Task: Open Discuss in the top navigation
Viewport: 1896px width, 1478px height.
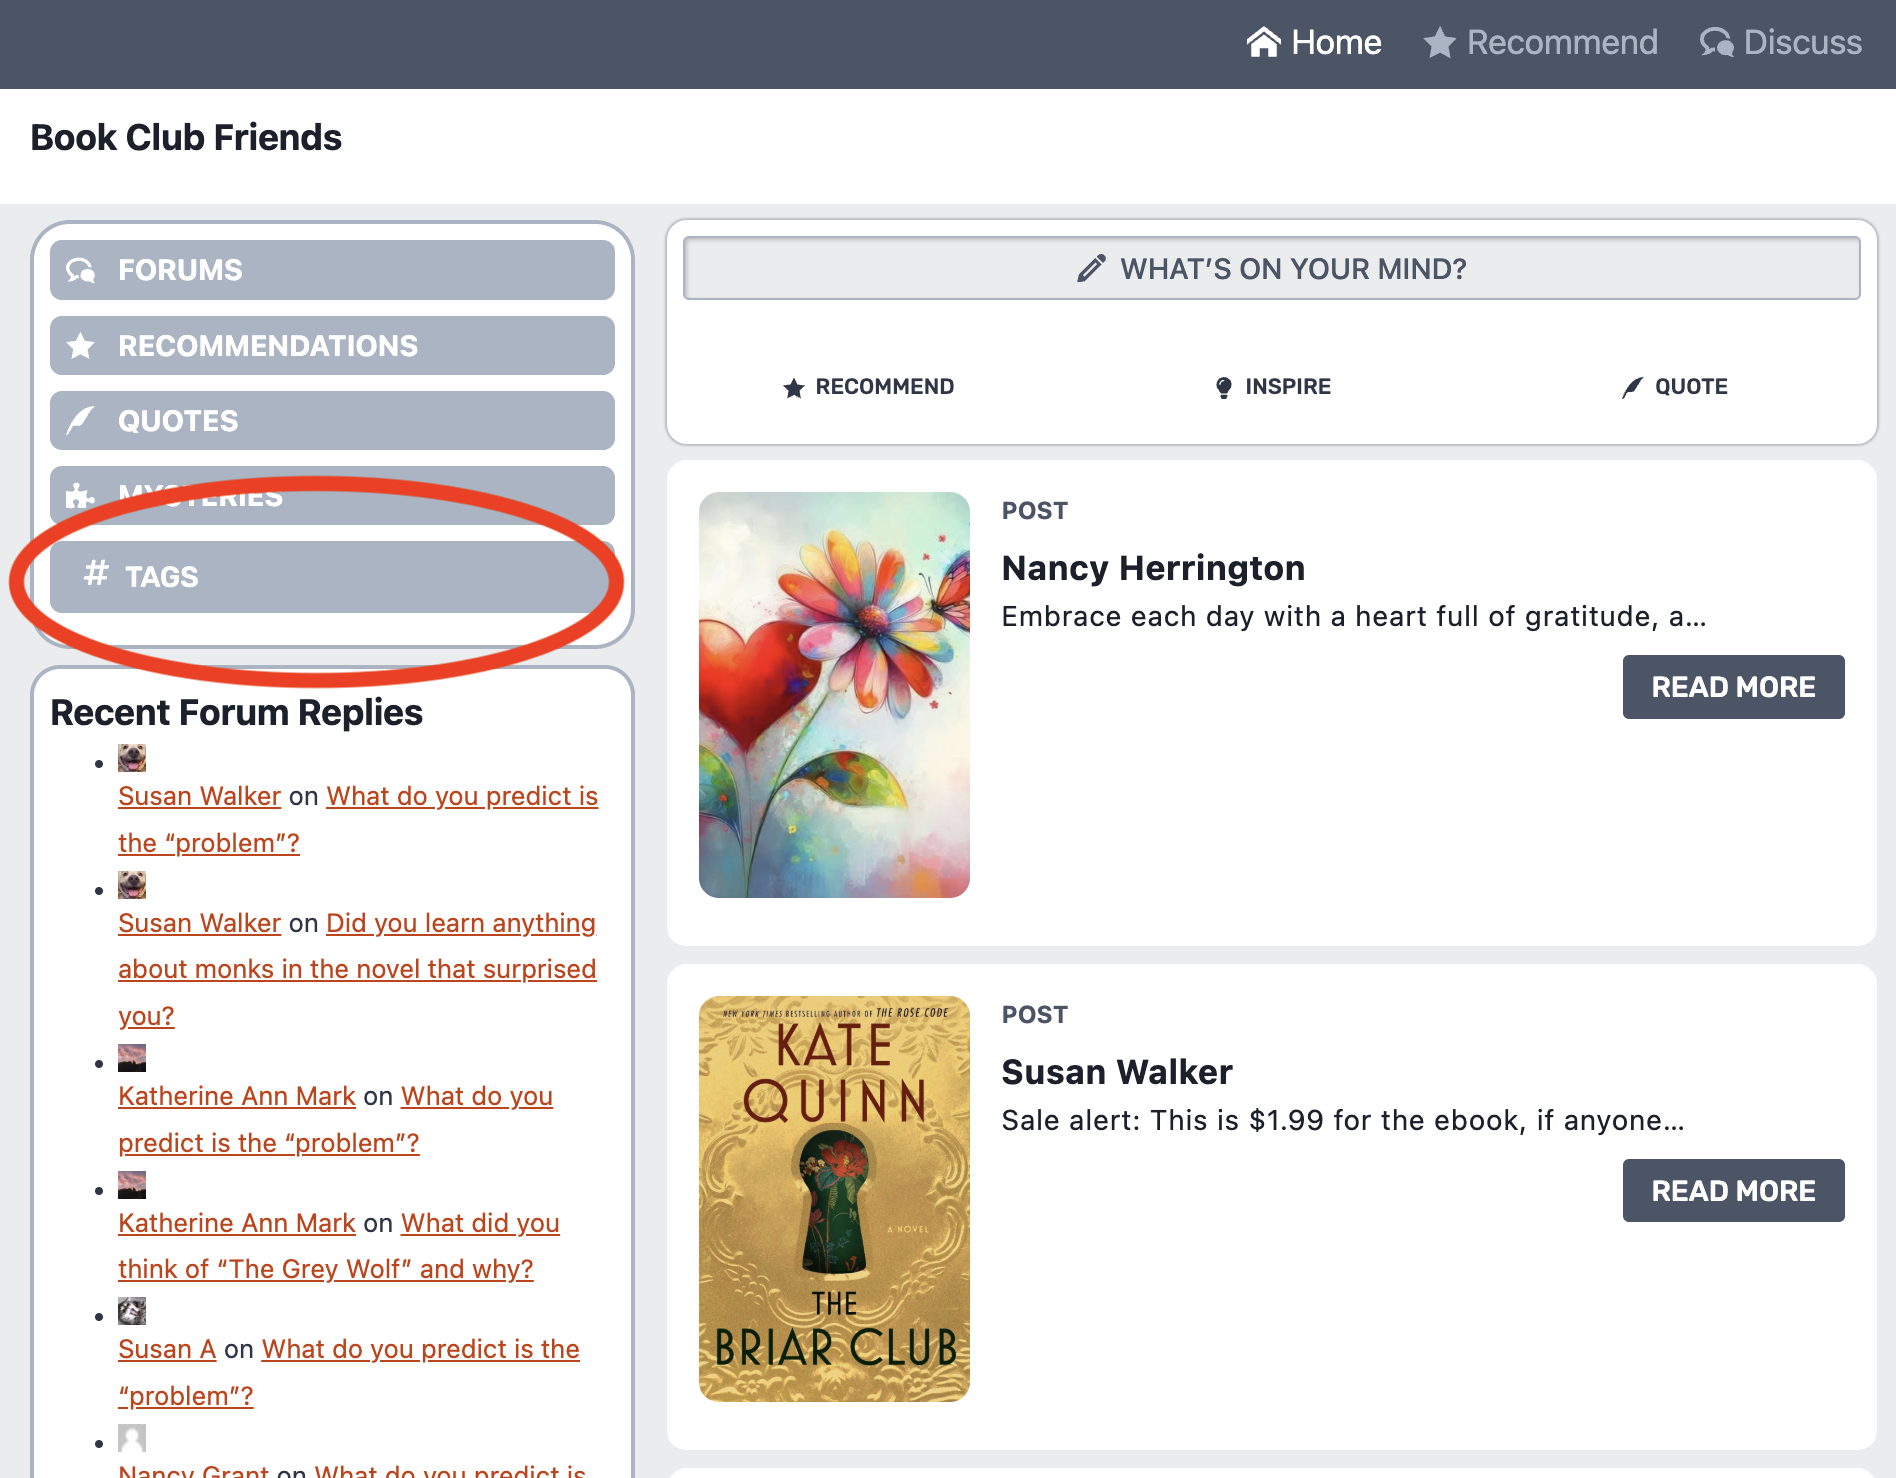Action: 1781,43
